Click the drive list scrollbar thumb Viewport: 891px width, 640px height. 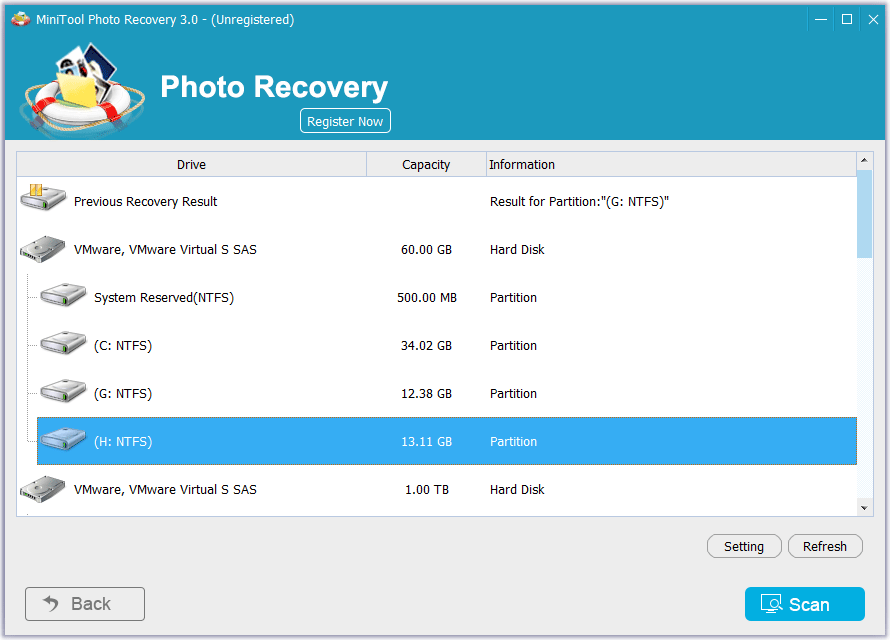click(x=864, y=214)
